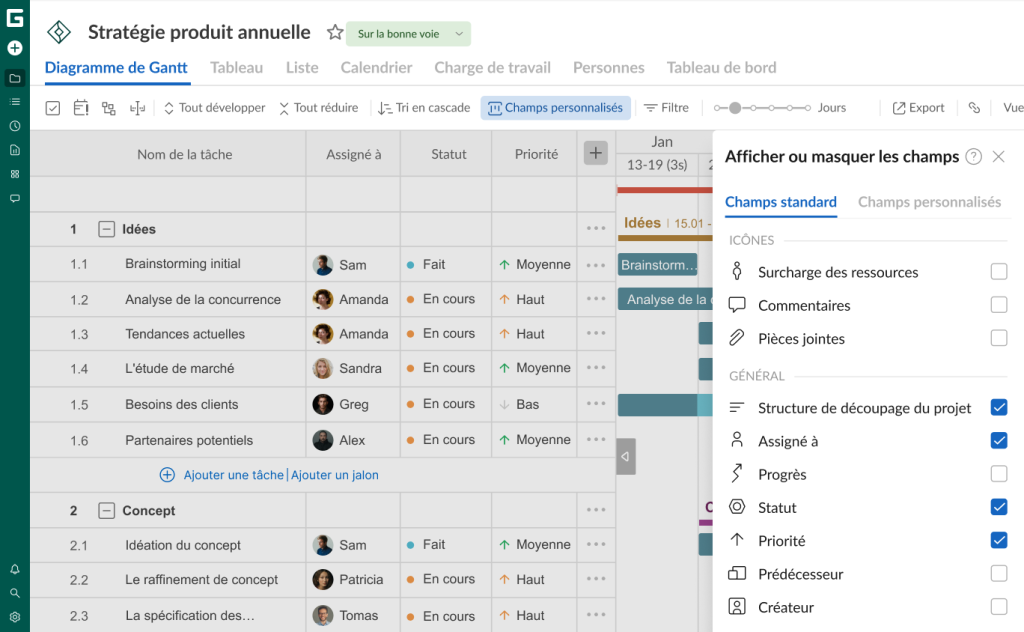The height and width of the screenshot is (632, 1024).
Task: Click the link sharing icon in toolbar
Action: 974,108
